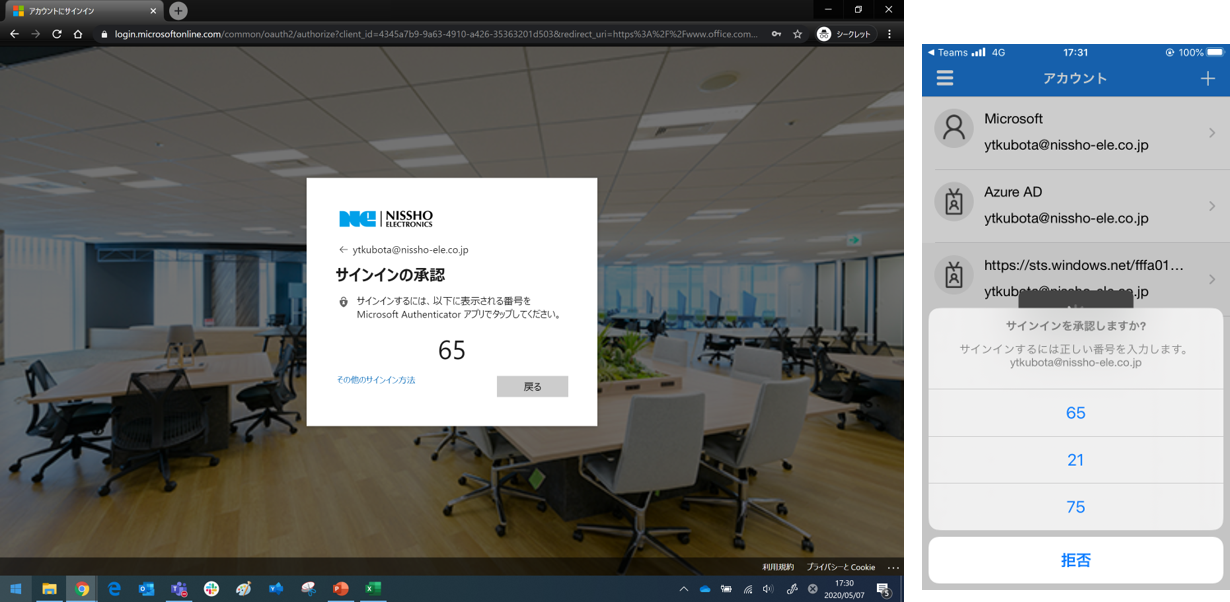Tap number 21 in the approval prompt
This screenshot has width=1230, height=602.
[1076, 460]
